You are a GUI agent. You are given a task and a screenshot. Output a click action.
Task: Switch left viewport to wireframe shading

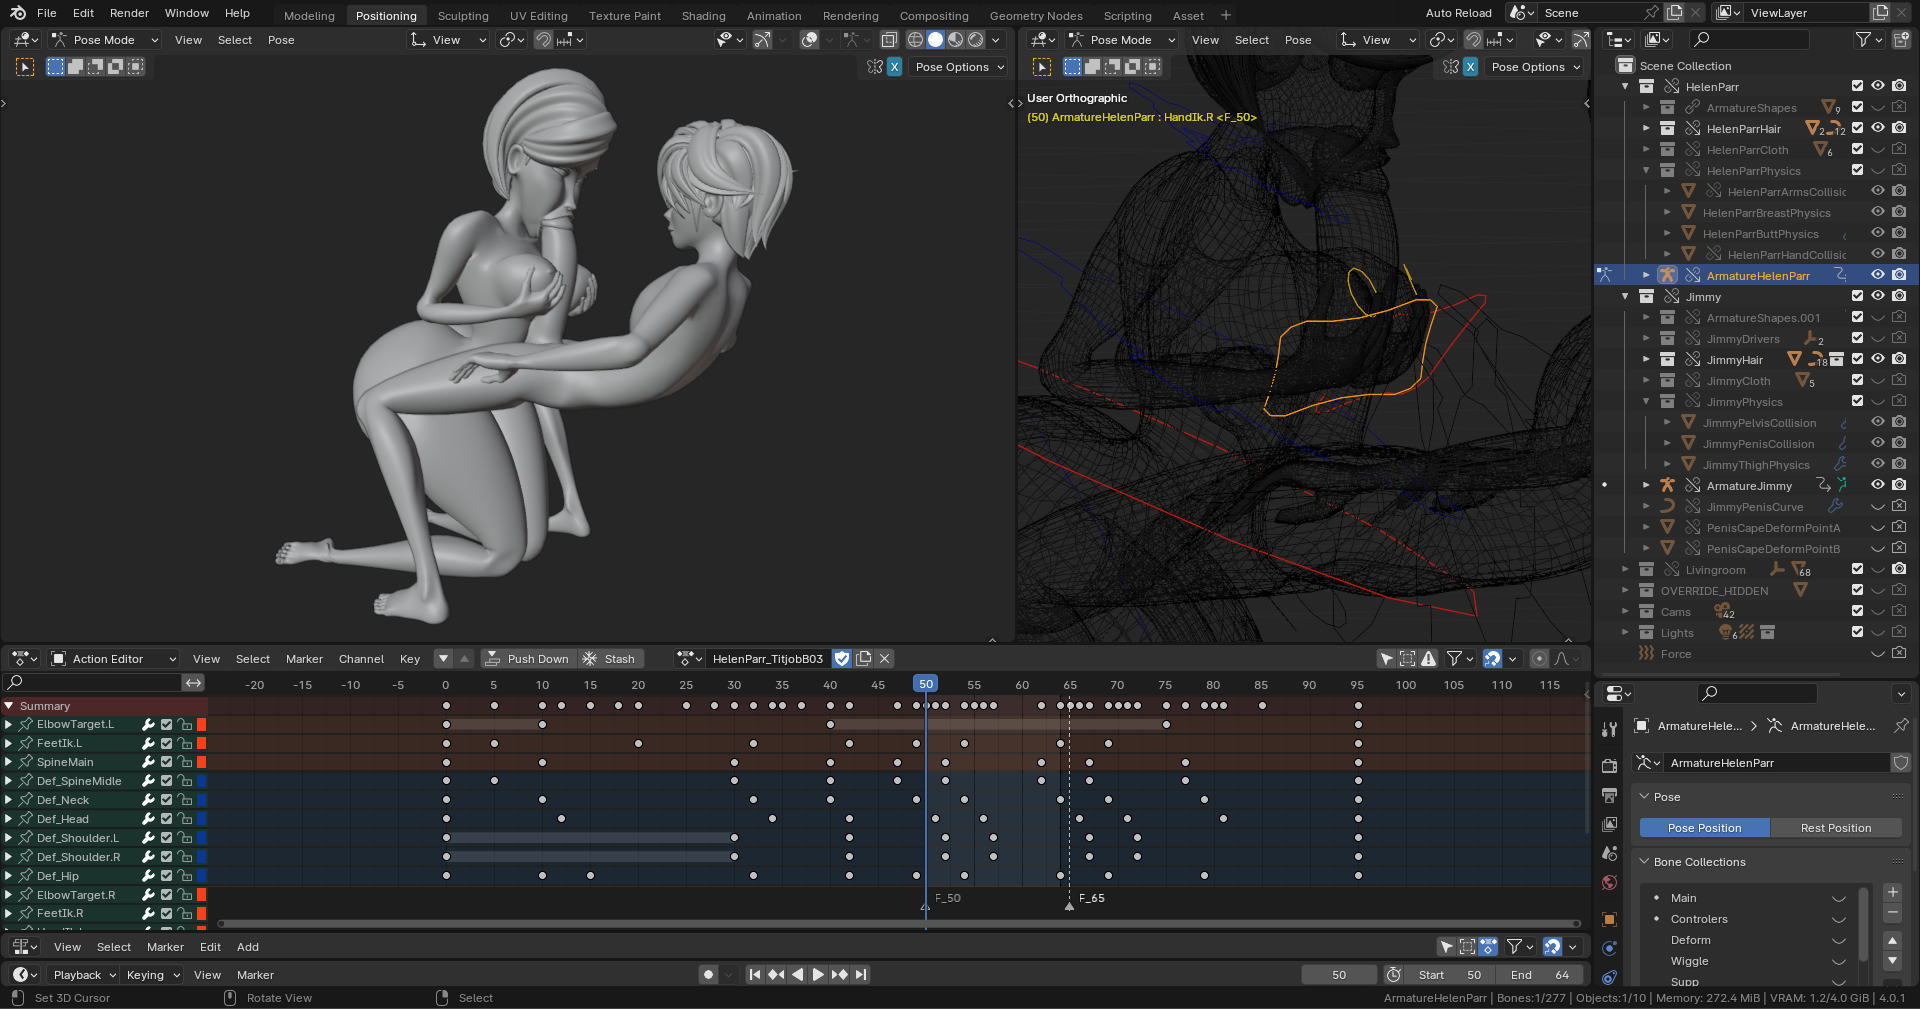pyautogui.click(x=915, y=40)
